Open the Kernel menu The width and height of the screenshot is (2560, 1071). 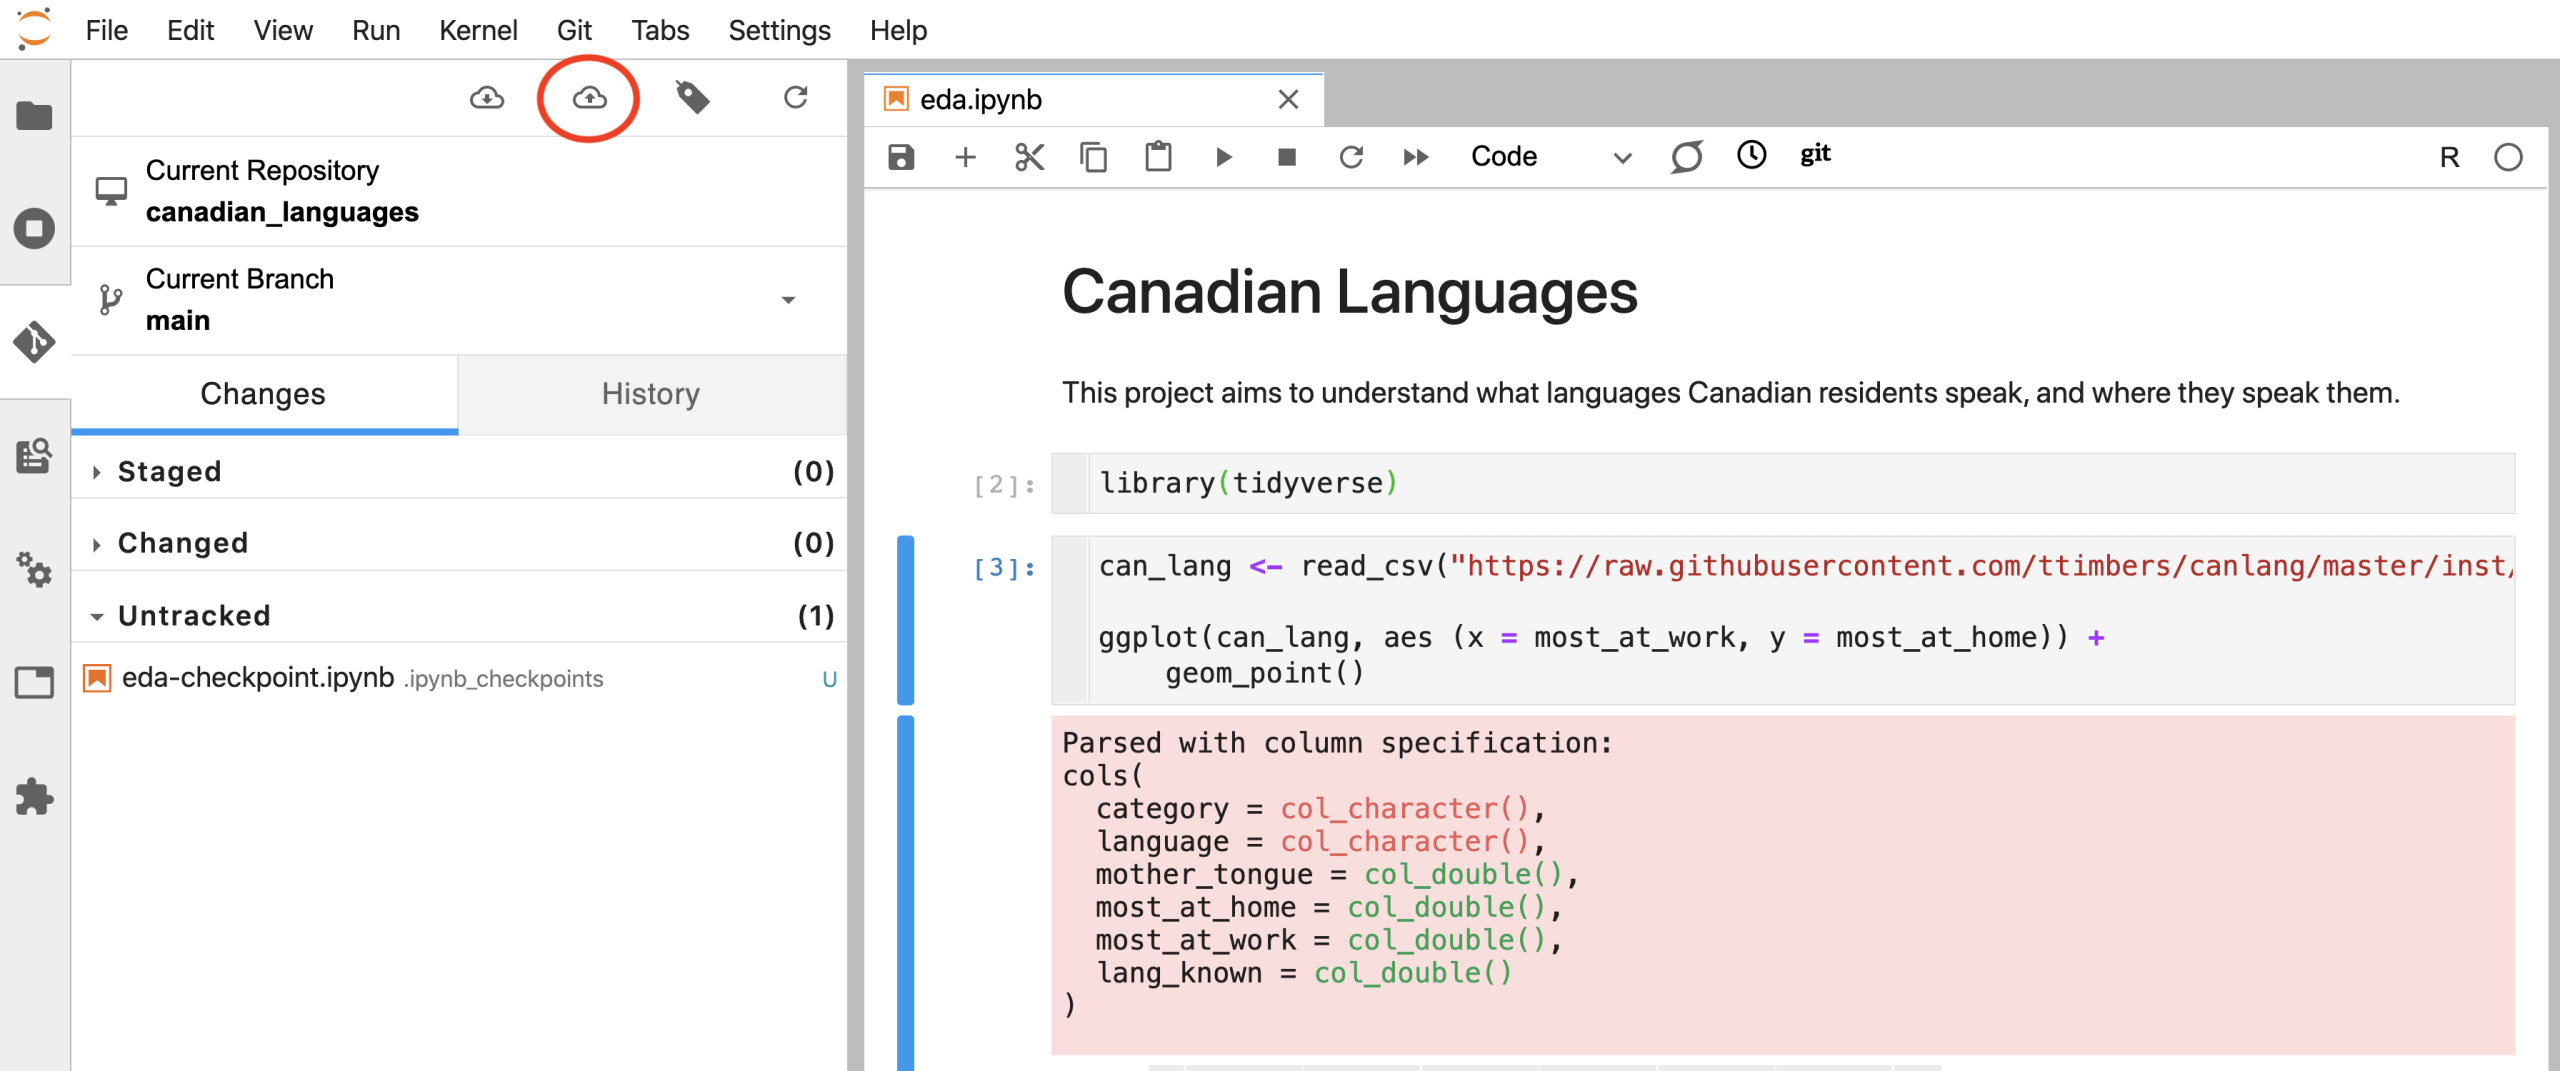pos(478,30)
